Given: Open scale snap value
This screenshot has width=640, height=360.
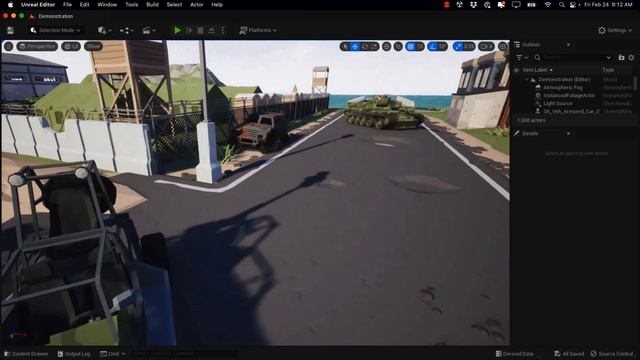Looking at the screenshot, I should pyautogui.click(x=469, y=47).
